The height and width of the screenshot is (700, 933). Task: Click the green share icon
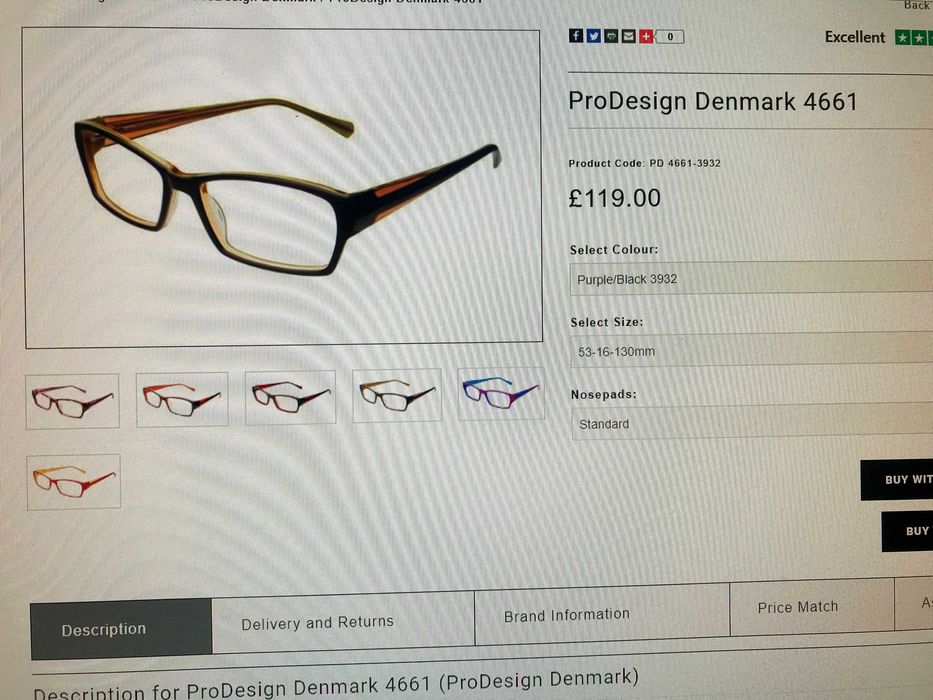pyautogui.click(x=611, y=36)
